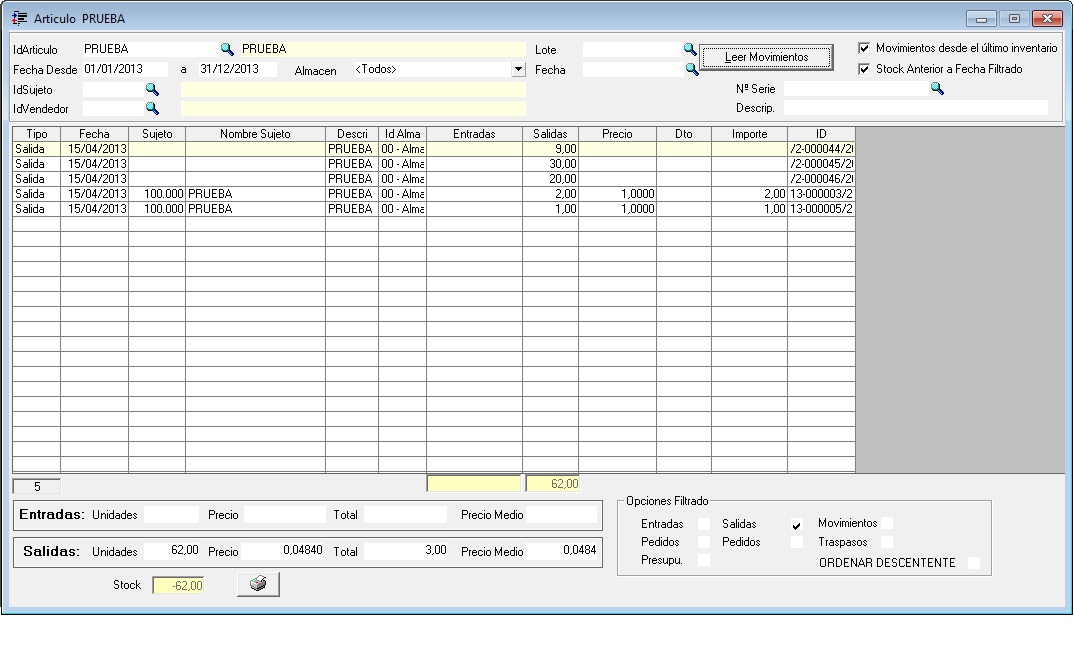
Task: Click the print button next to Stock
Action: pyautogui.click(x=258, y=584)
